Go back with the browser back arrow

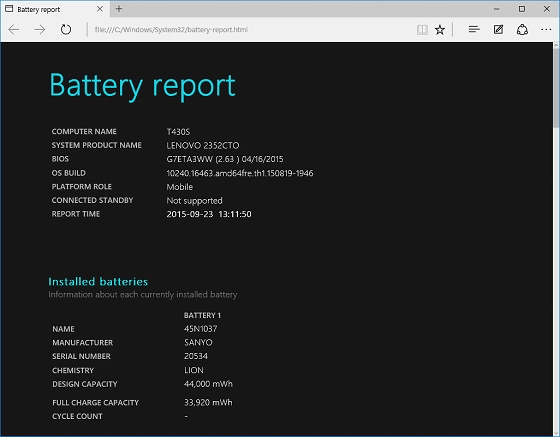point(14,30)
